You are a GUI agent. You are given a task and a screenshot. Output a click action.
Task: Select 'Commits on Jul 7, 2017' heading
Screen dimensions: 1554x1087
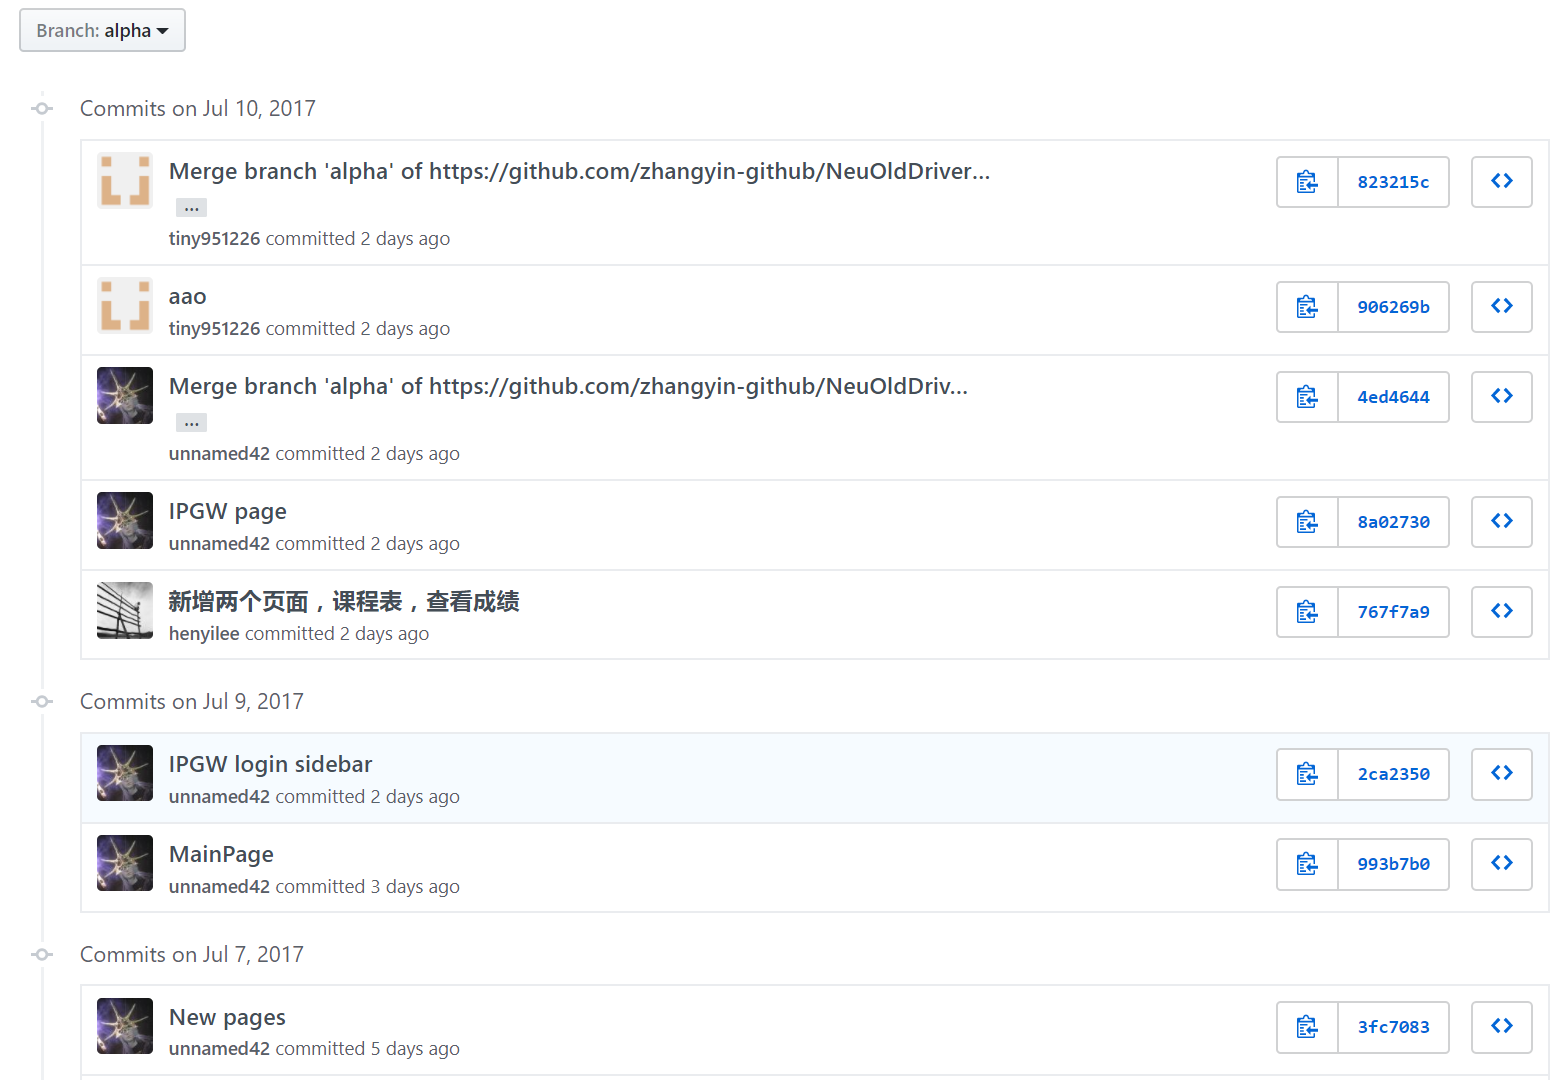192,955
